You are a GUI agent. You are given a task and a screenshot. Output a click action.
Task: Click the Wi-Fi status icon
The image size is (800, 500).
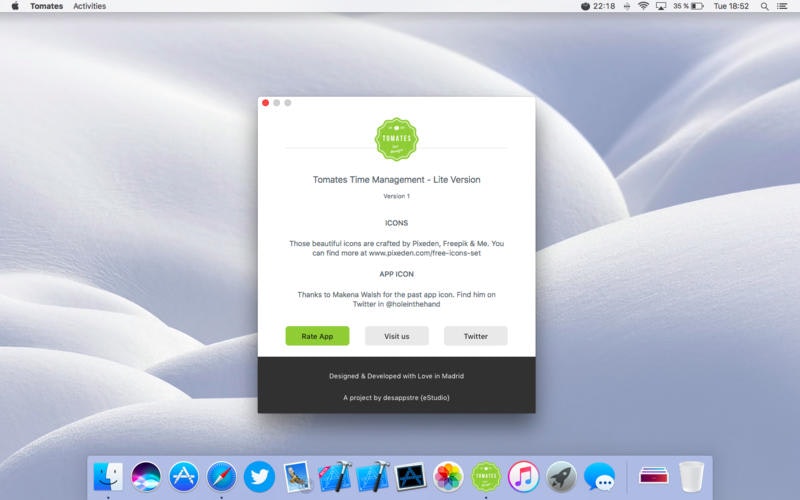[643, 6]
